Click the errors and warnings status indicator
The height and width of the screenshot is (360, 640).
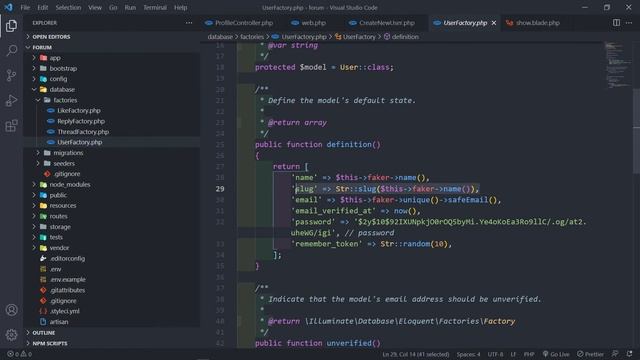[19, 354]
